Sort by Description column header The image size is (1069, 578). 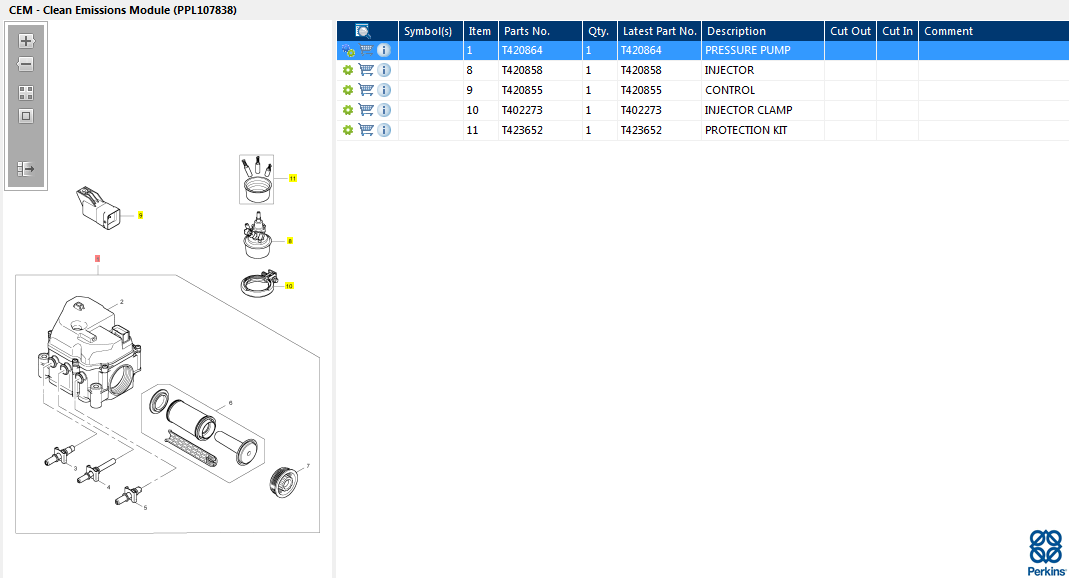click(x=763, y=31)
